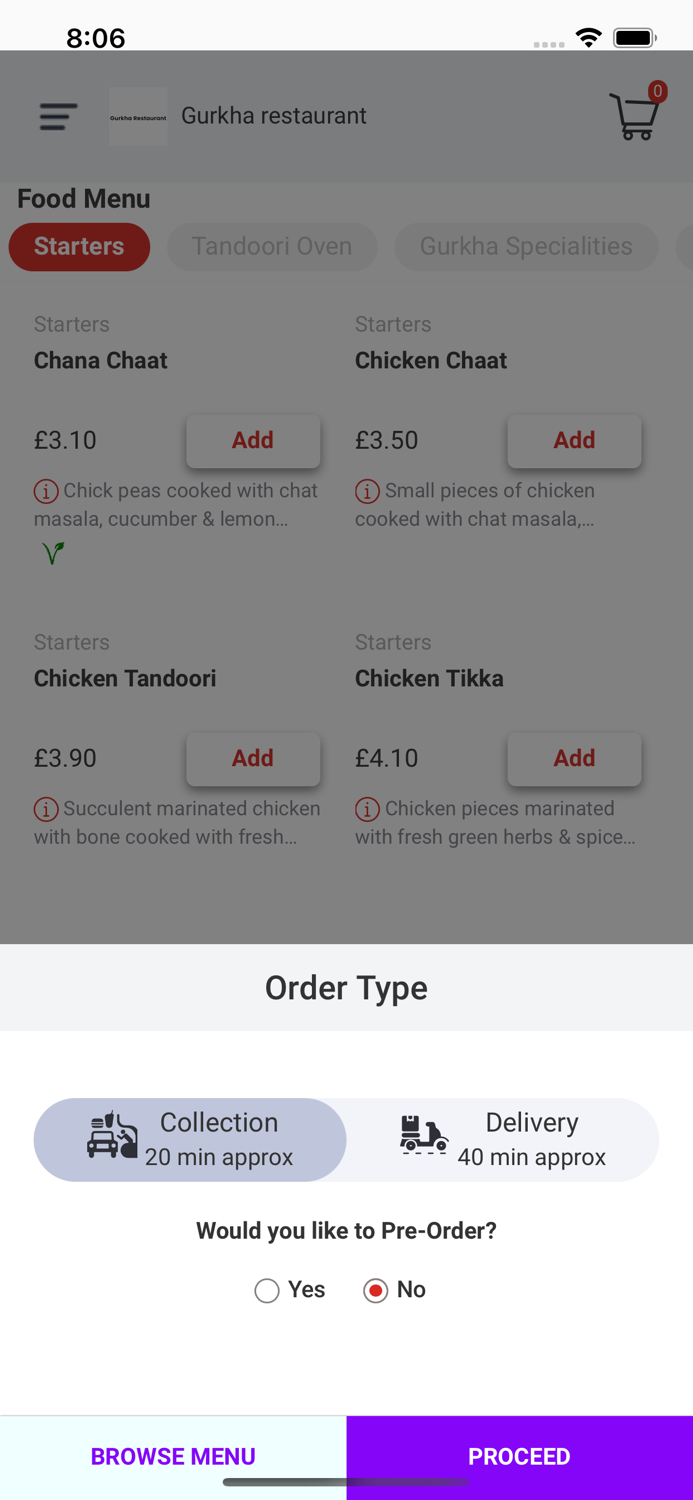Add Chicken Tikka to the order
Viewport: 693px width, 1500px height.
574,758
